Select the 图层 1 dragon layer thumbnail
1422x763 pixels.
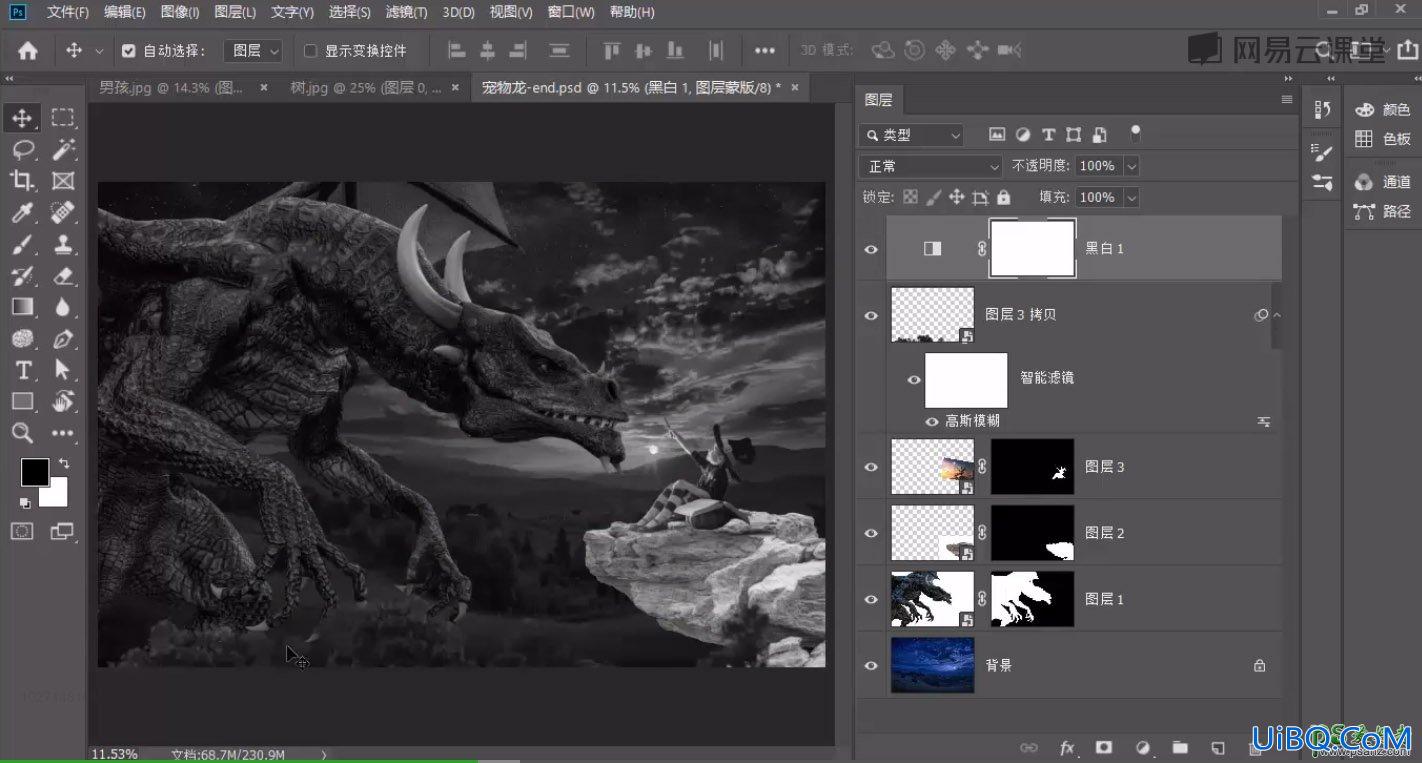click(x=932, y=599)
